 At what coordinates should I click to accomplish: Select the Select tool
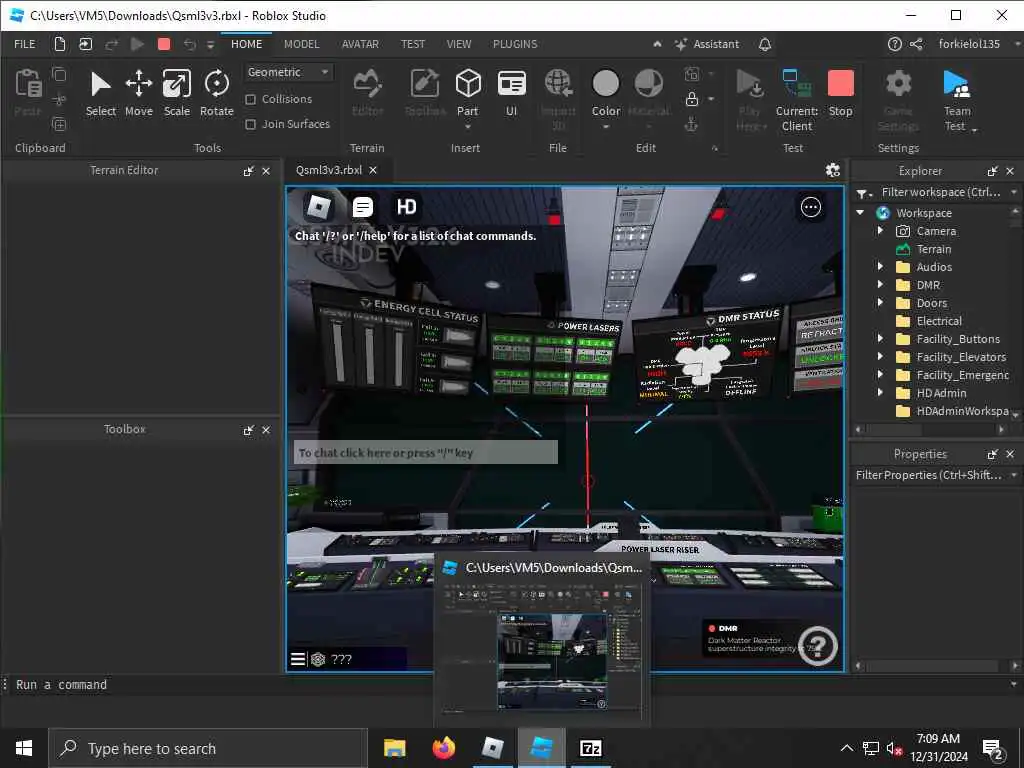[101, 93]
